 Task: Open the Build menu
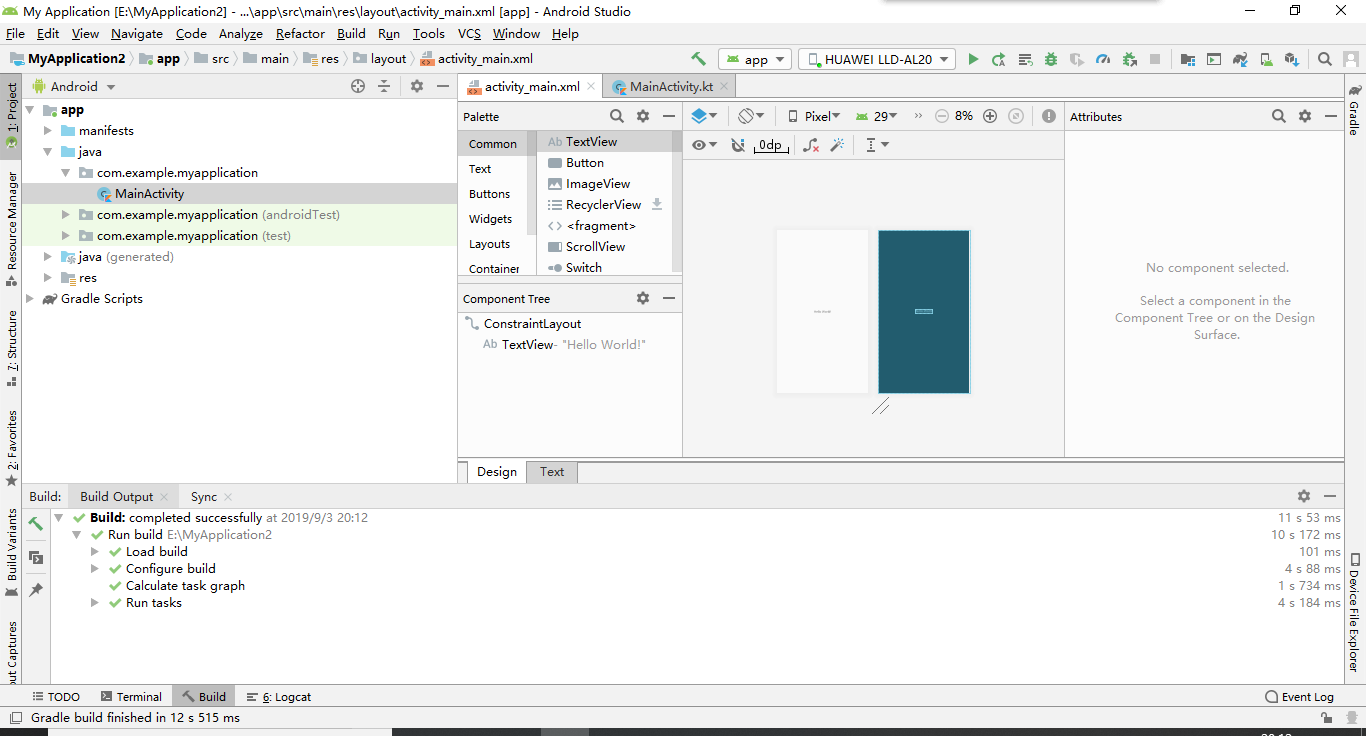click(351, 33)
